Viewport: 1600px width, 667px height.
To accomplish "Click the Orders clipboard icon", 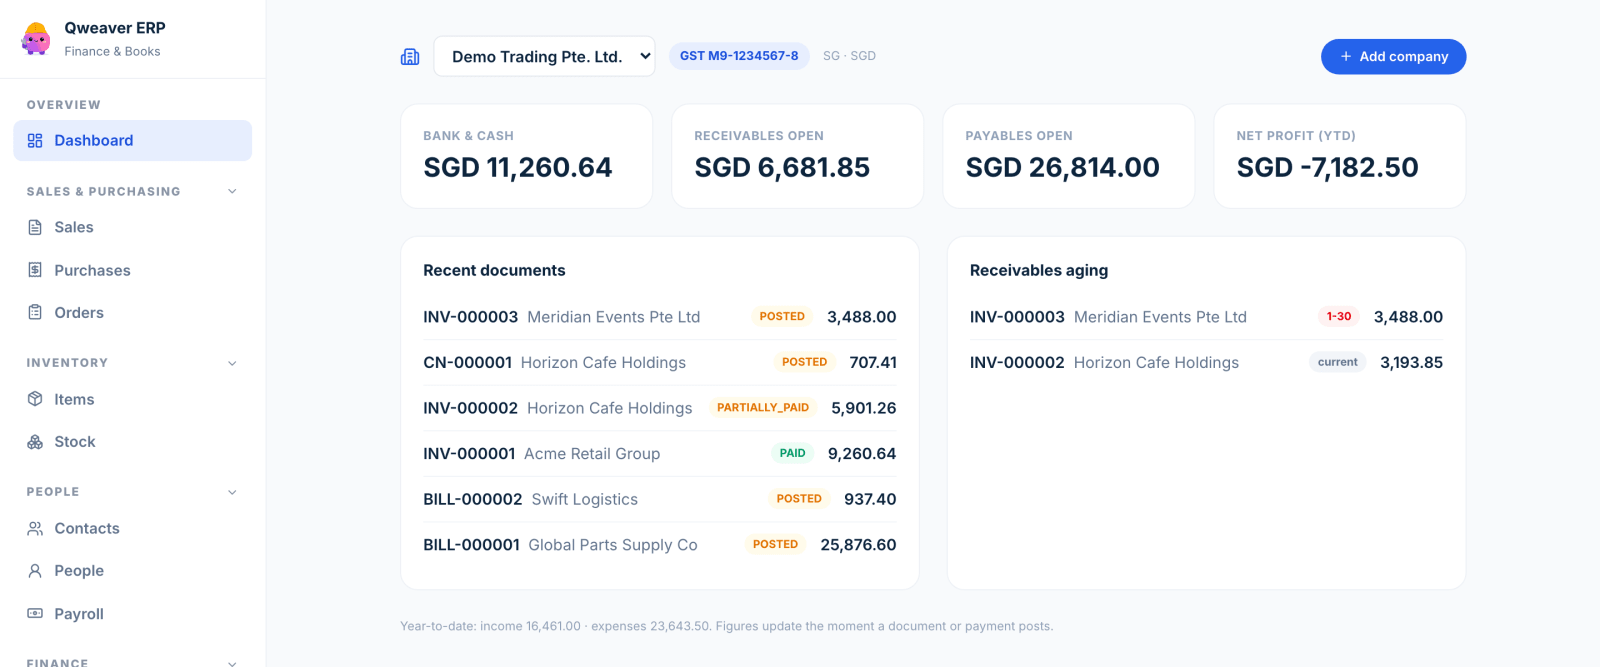I will tap(35, 312).
